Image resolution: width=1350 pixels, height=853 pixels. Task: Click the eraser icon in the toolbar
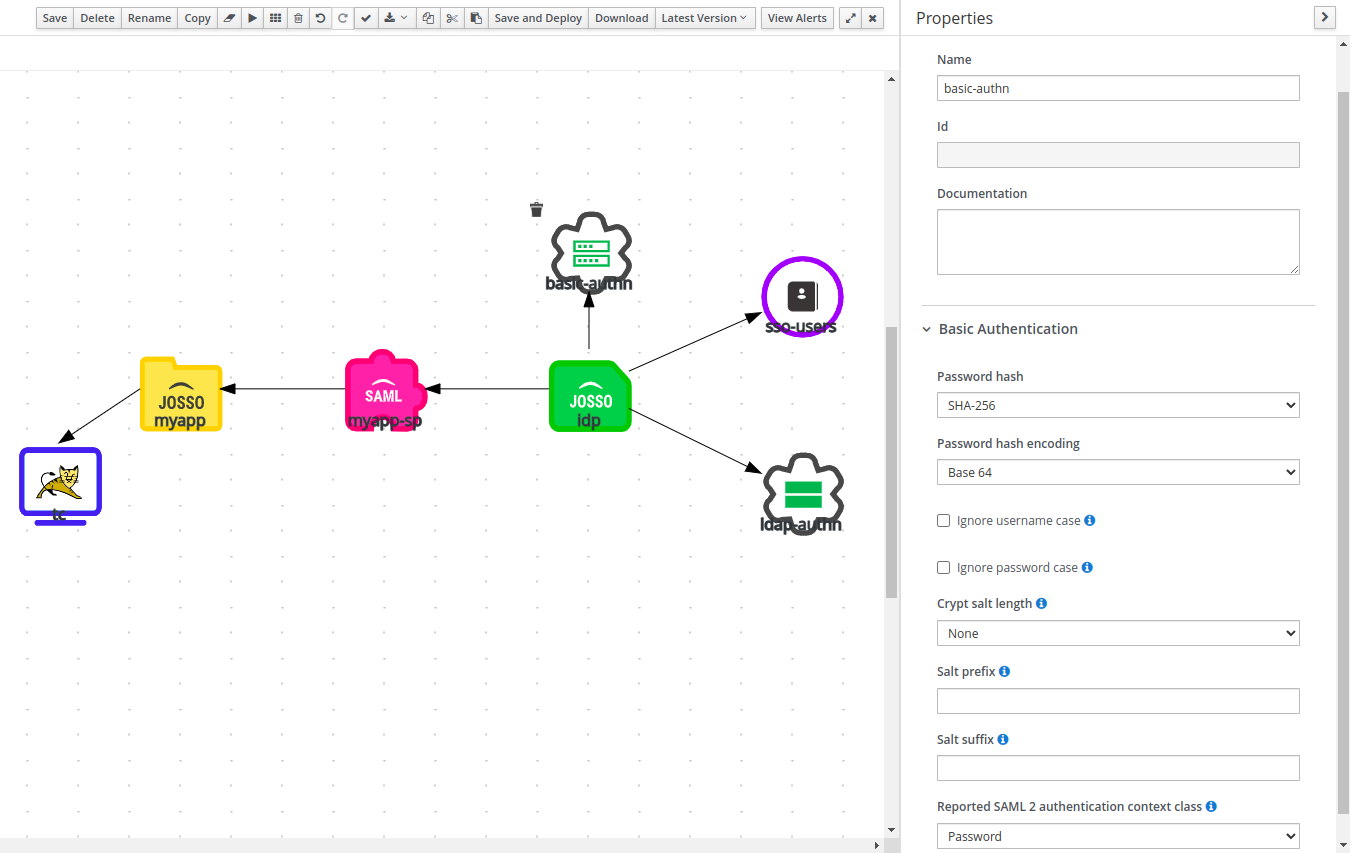pyautogui.click(x=229, y=18)
